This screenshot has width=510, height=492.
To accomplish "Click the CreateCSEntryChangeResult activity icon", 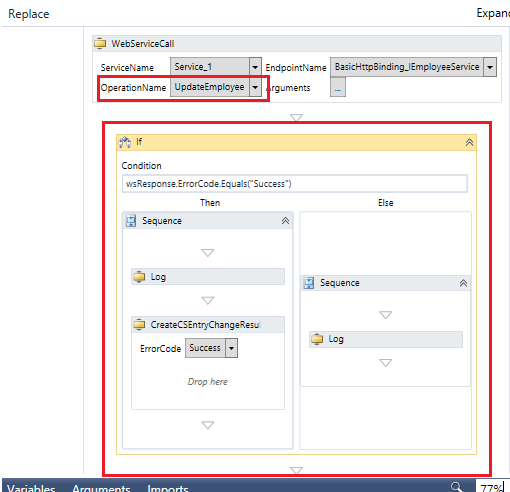I will (139, 324).
